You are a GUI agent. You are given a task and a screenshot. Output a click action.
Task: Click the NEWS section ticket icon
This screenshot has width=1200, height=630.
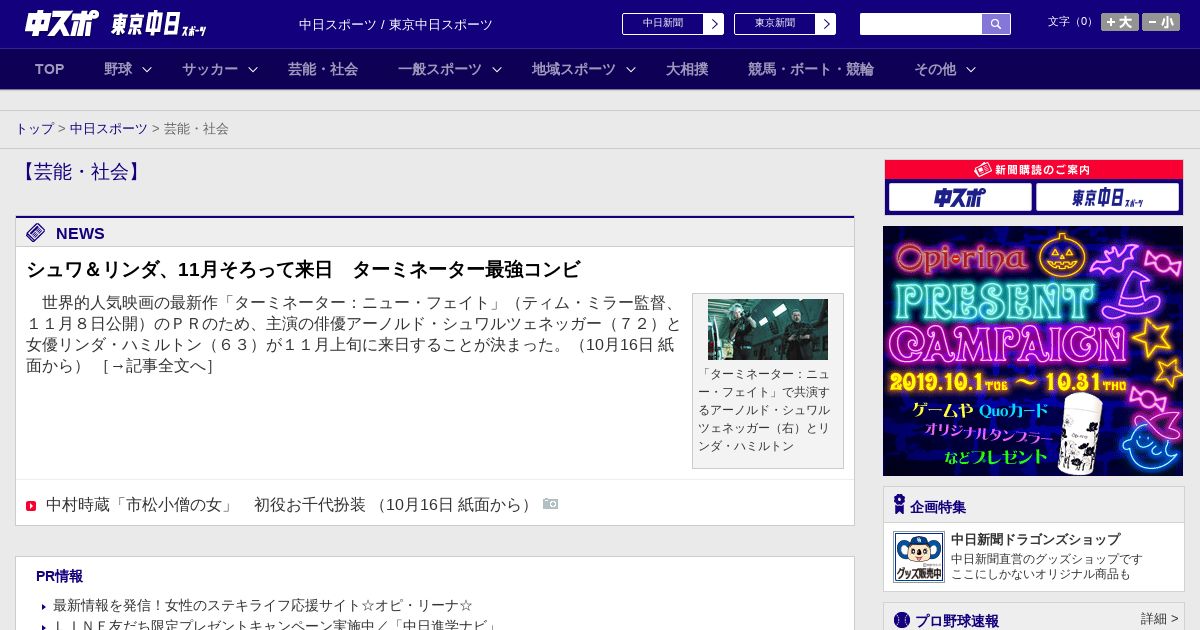click(x=36, y=233)
